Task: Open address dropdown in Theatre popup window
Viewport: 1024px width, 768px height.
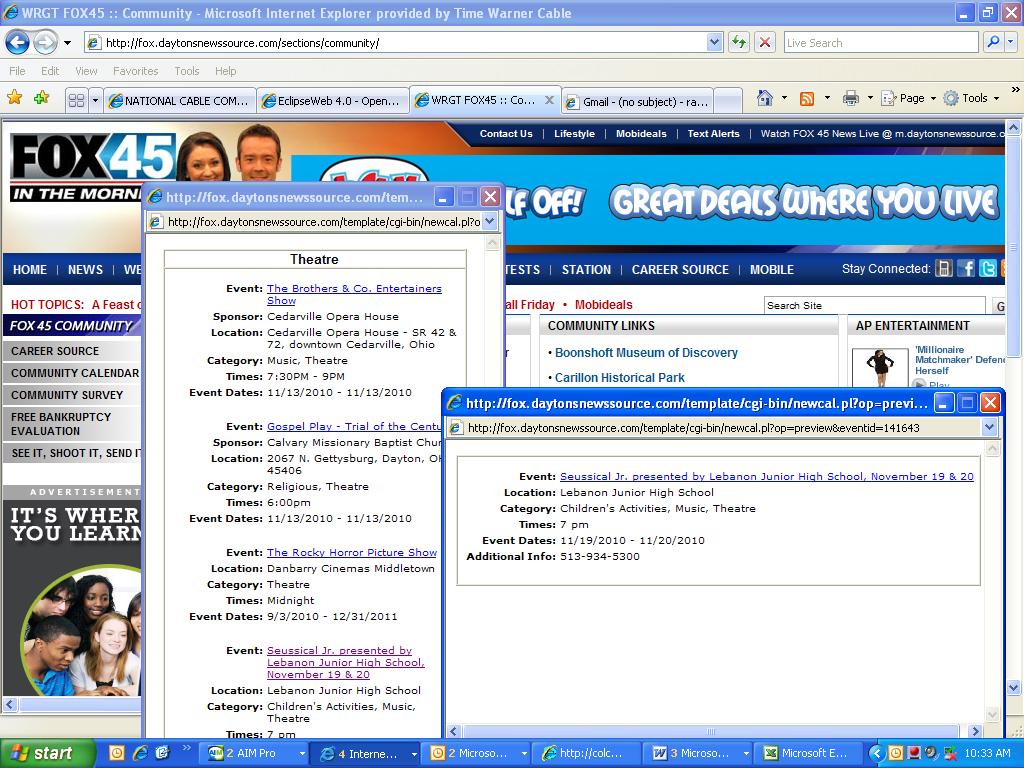Action: coord(490,222)
